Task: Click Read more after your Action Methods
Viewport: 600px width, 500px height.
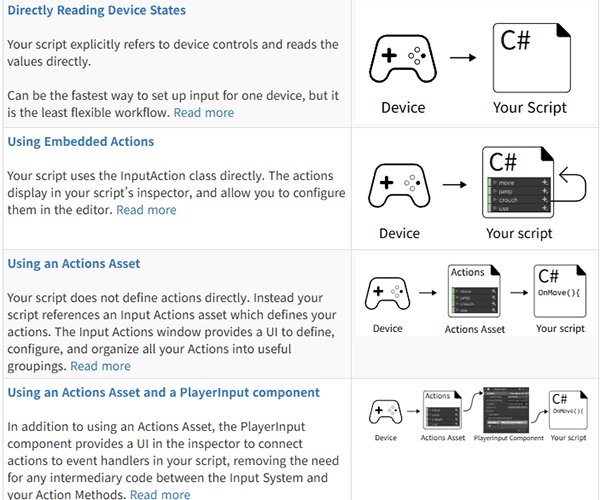Action: (160, 494)
